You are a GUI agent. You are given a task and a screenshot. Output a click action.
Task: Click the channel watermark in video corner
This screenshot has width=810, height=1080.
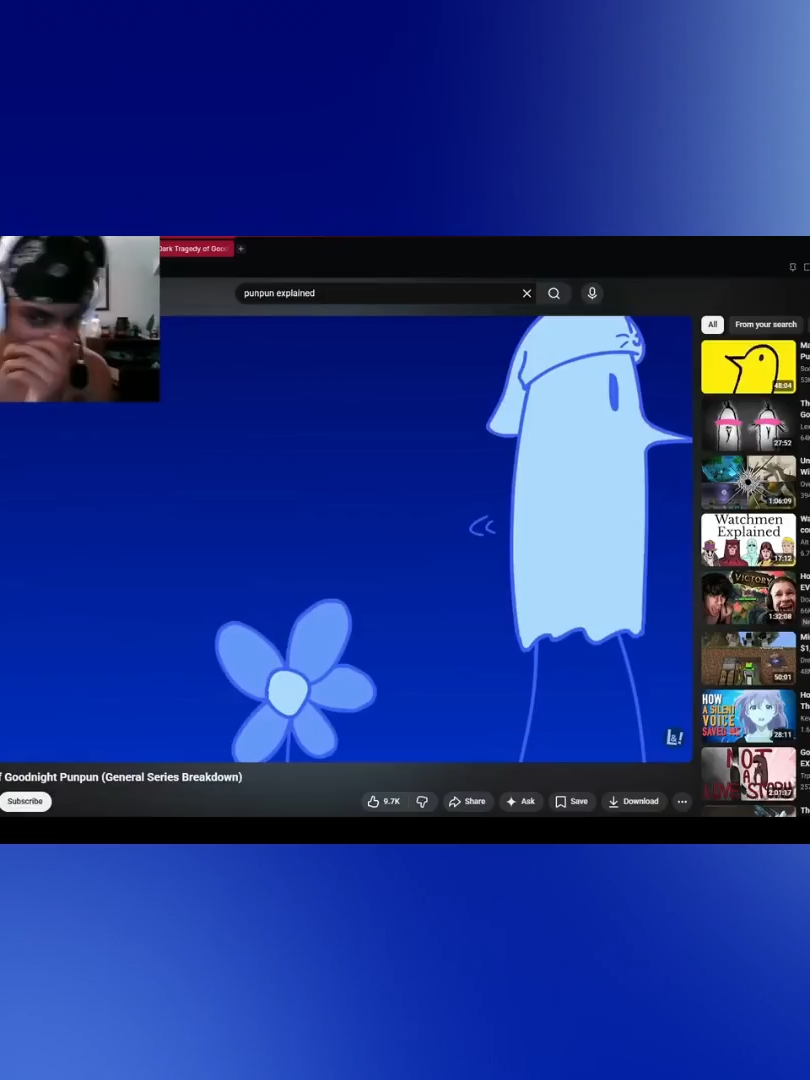(674, 738)
